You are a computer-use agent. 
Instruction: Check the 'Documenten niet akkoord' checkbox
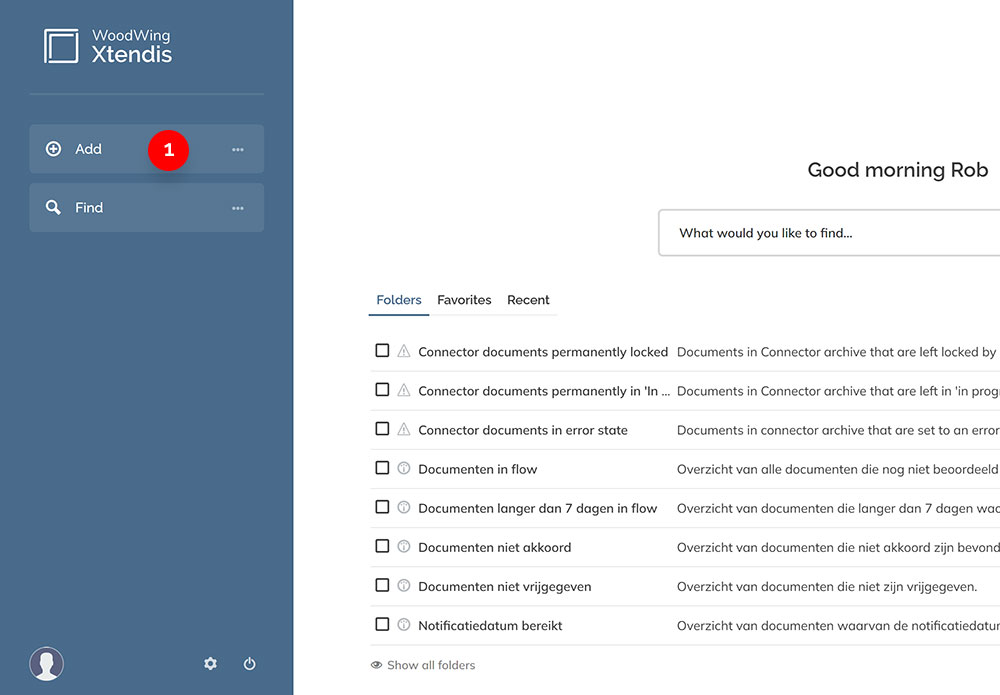pos(382,546)
